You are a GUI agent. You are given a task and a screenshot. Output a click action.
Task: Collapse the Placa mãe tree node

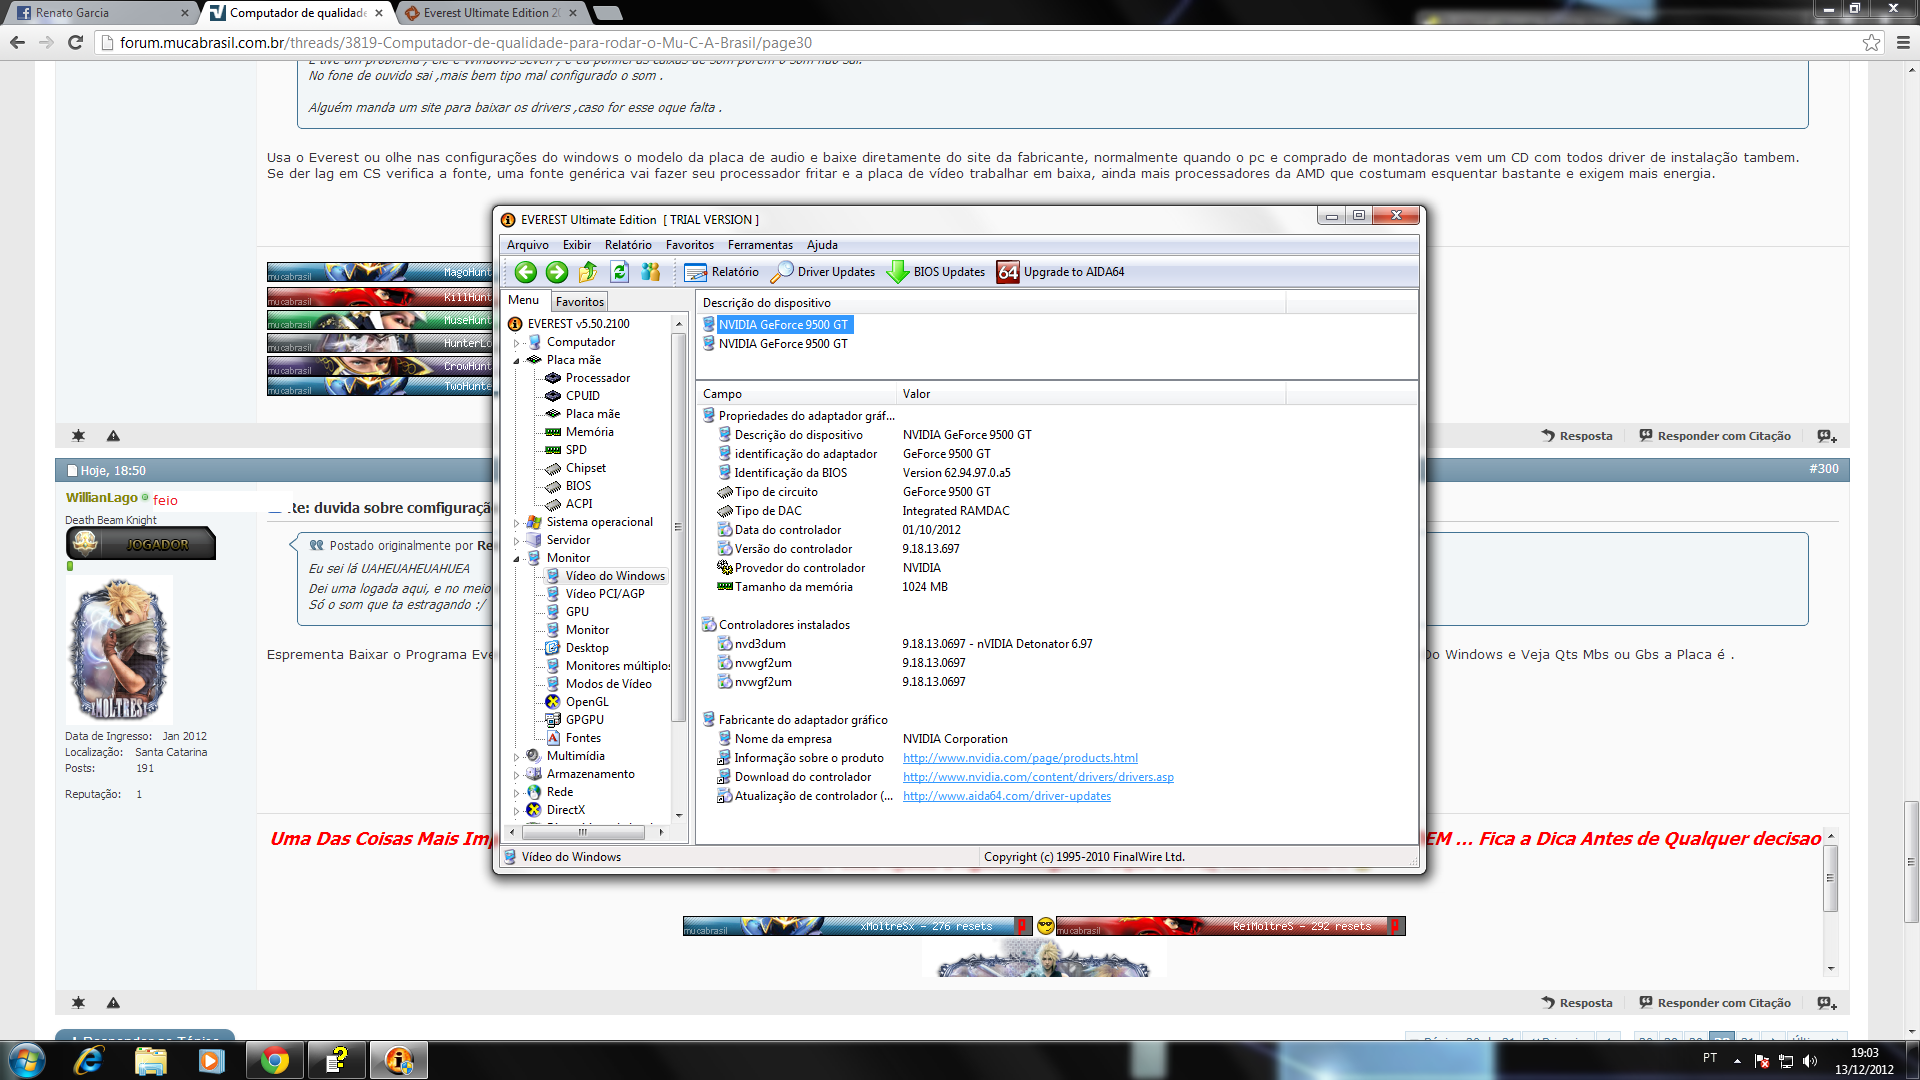click(517, 361)
